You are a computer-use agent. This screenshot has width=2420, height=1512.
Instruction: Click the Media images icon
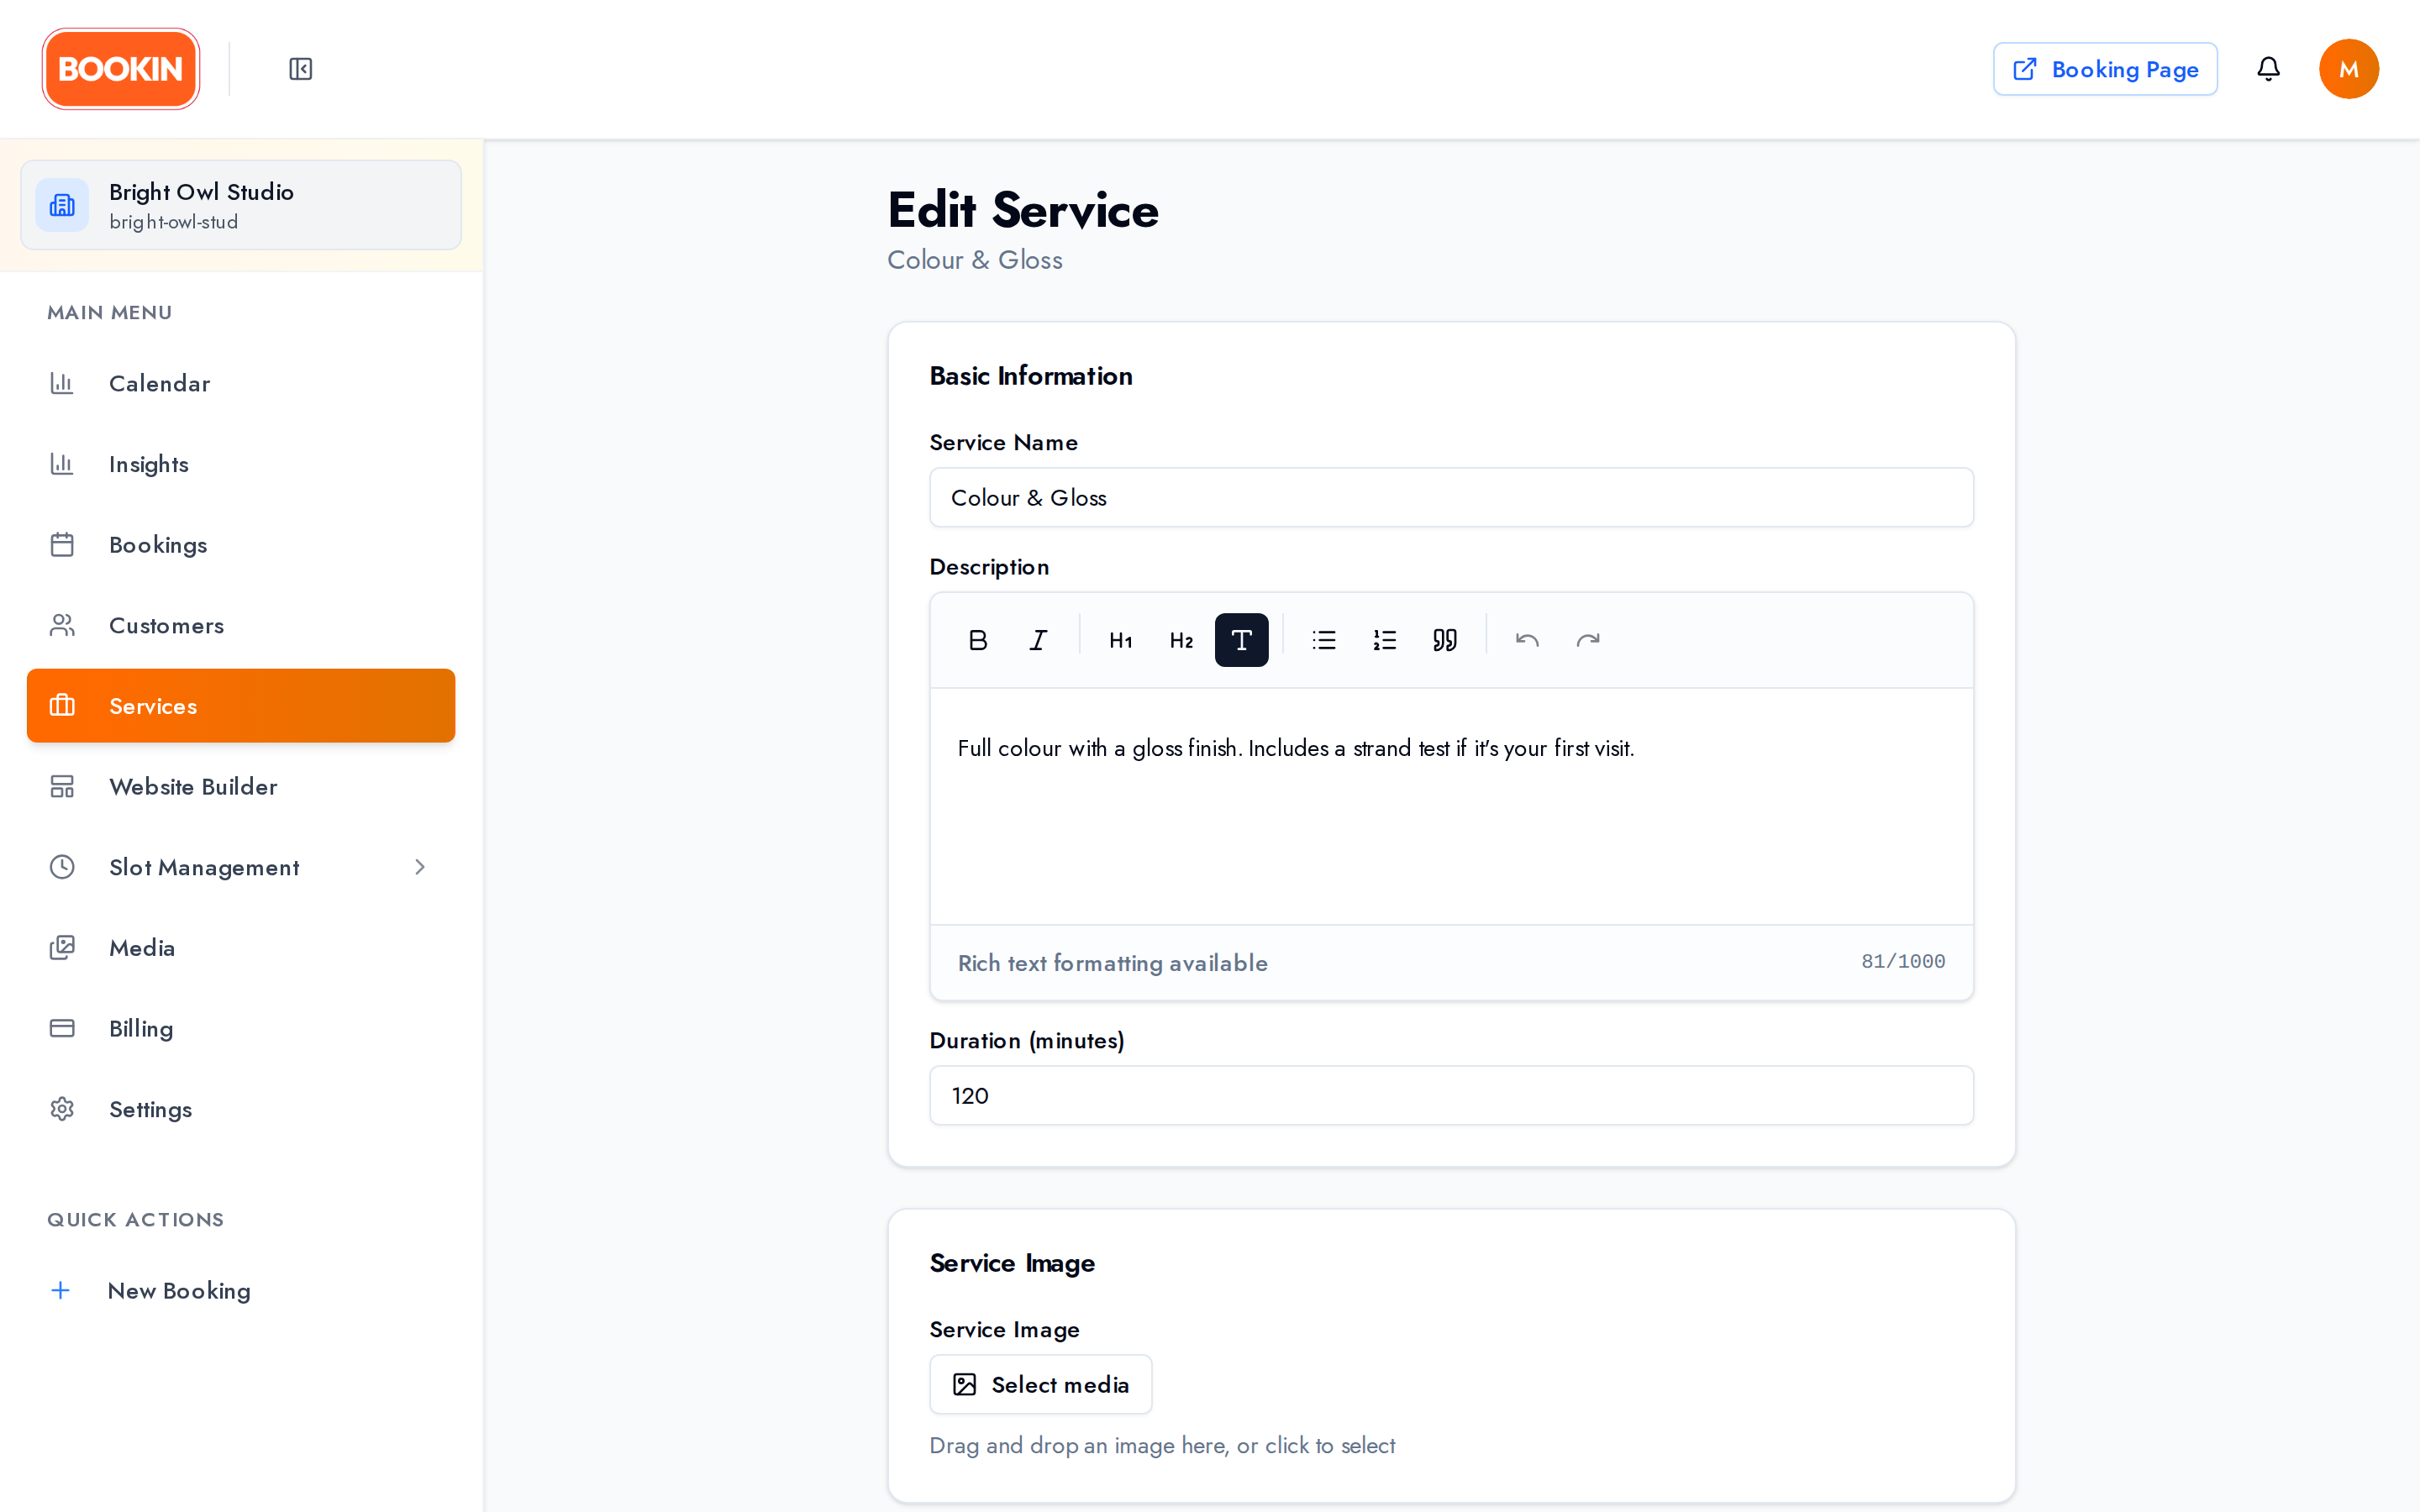[62, 948]
